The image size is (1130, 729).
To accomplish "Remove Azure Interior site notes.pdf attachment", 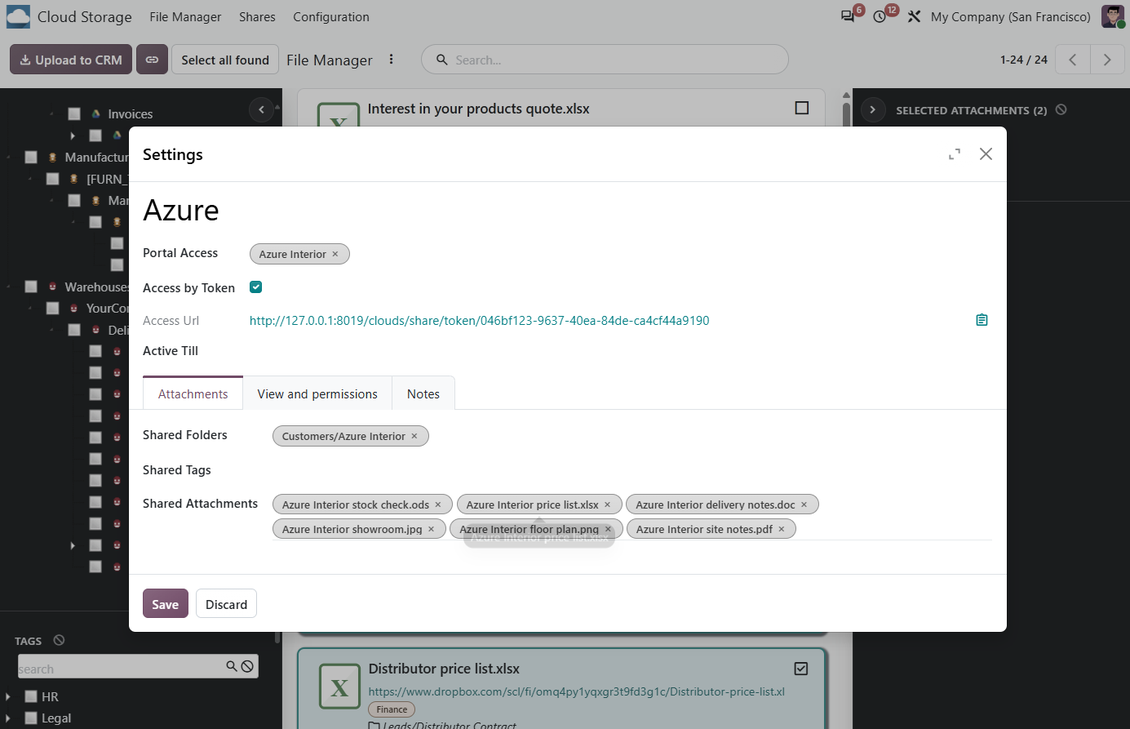I will (781, 529).
